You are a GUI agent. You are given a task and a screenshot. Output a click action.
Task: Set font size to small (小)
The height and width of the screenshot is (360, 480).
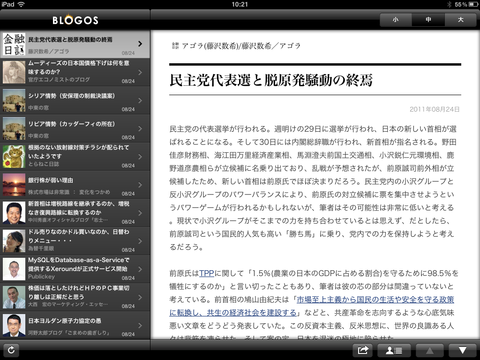tap(396, 20)
